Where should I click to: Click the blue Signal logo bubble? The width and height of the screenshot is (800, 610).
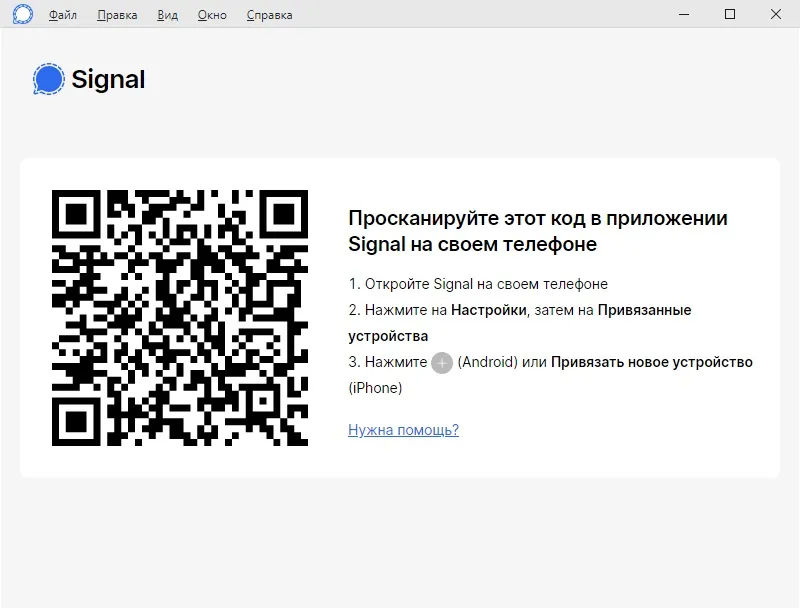pos(48,79)
